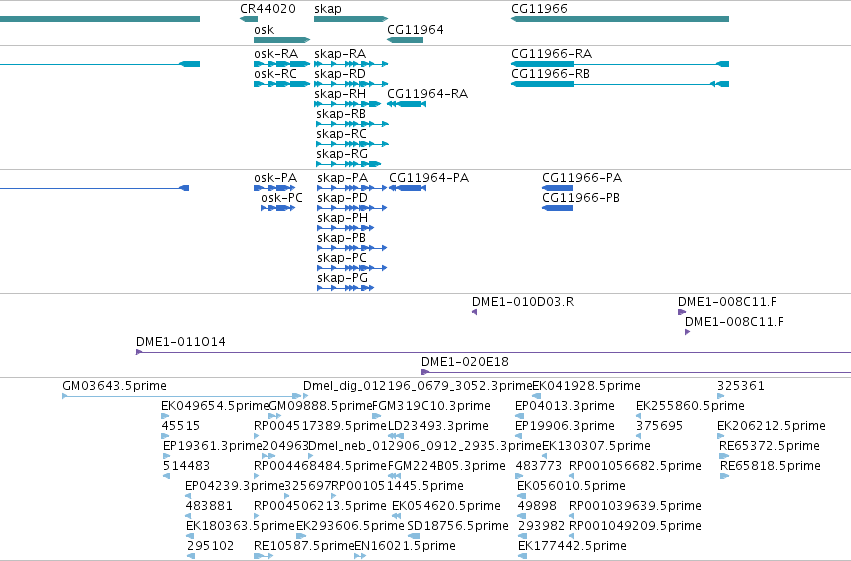Select transcript skap-RC
The image size is (851, 561).
click(x=352, y=144)
